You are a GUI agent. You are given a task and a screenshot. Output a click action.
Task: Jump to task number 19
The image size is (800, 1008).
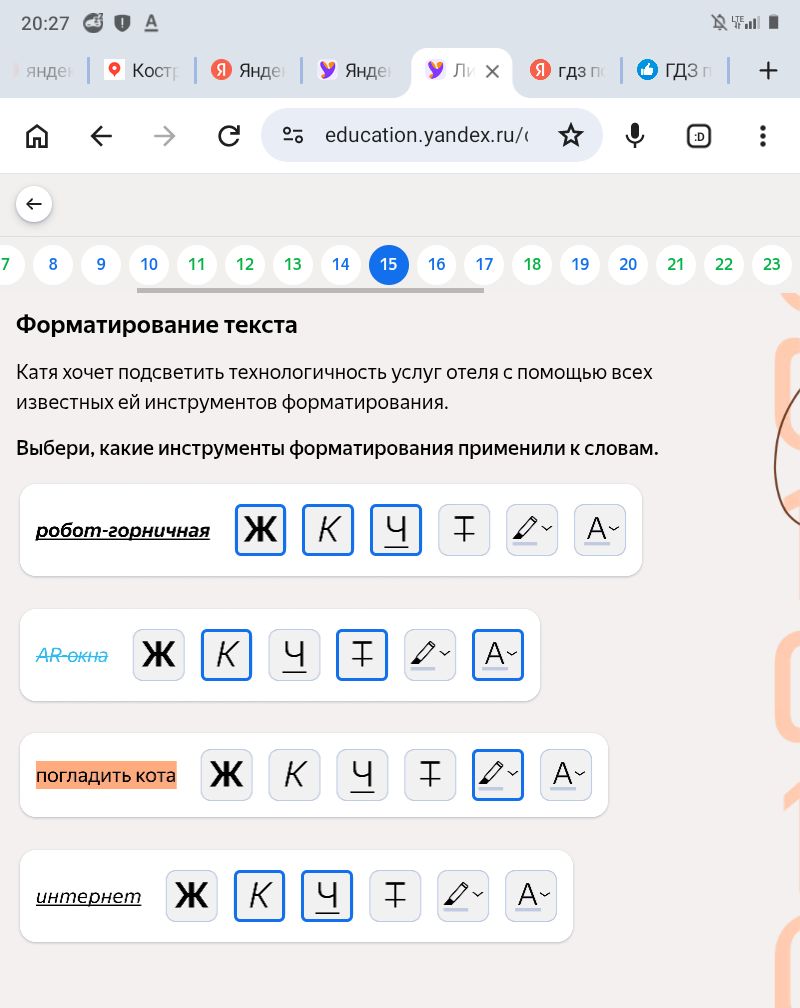point(580,264)
